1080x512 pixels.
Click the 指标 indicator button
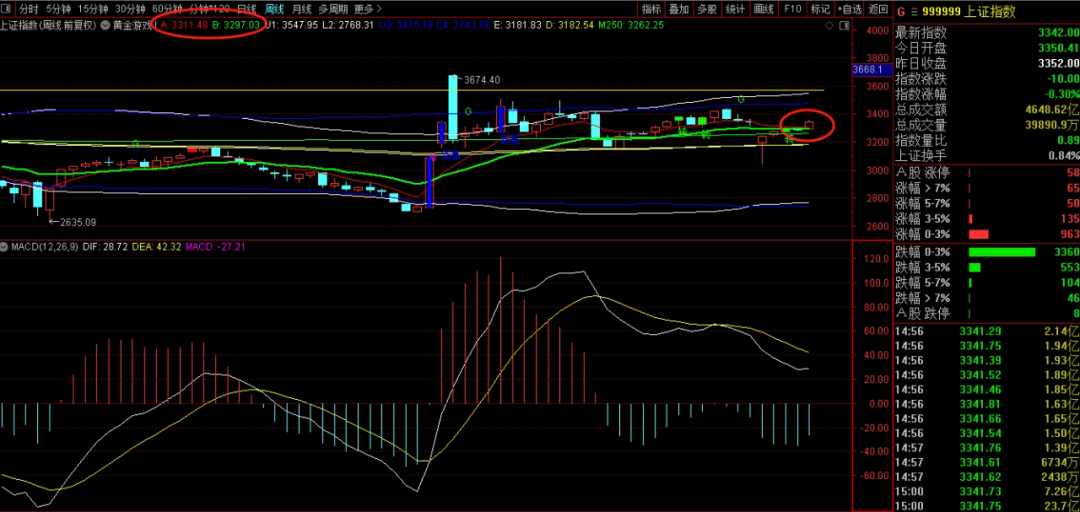pyautogui.click(x=652, y=9)
